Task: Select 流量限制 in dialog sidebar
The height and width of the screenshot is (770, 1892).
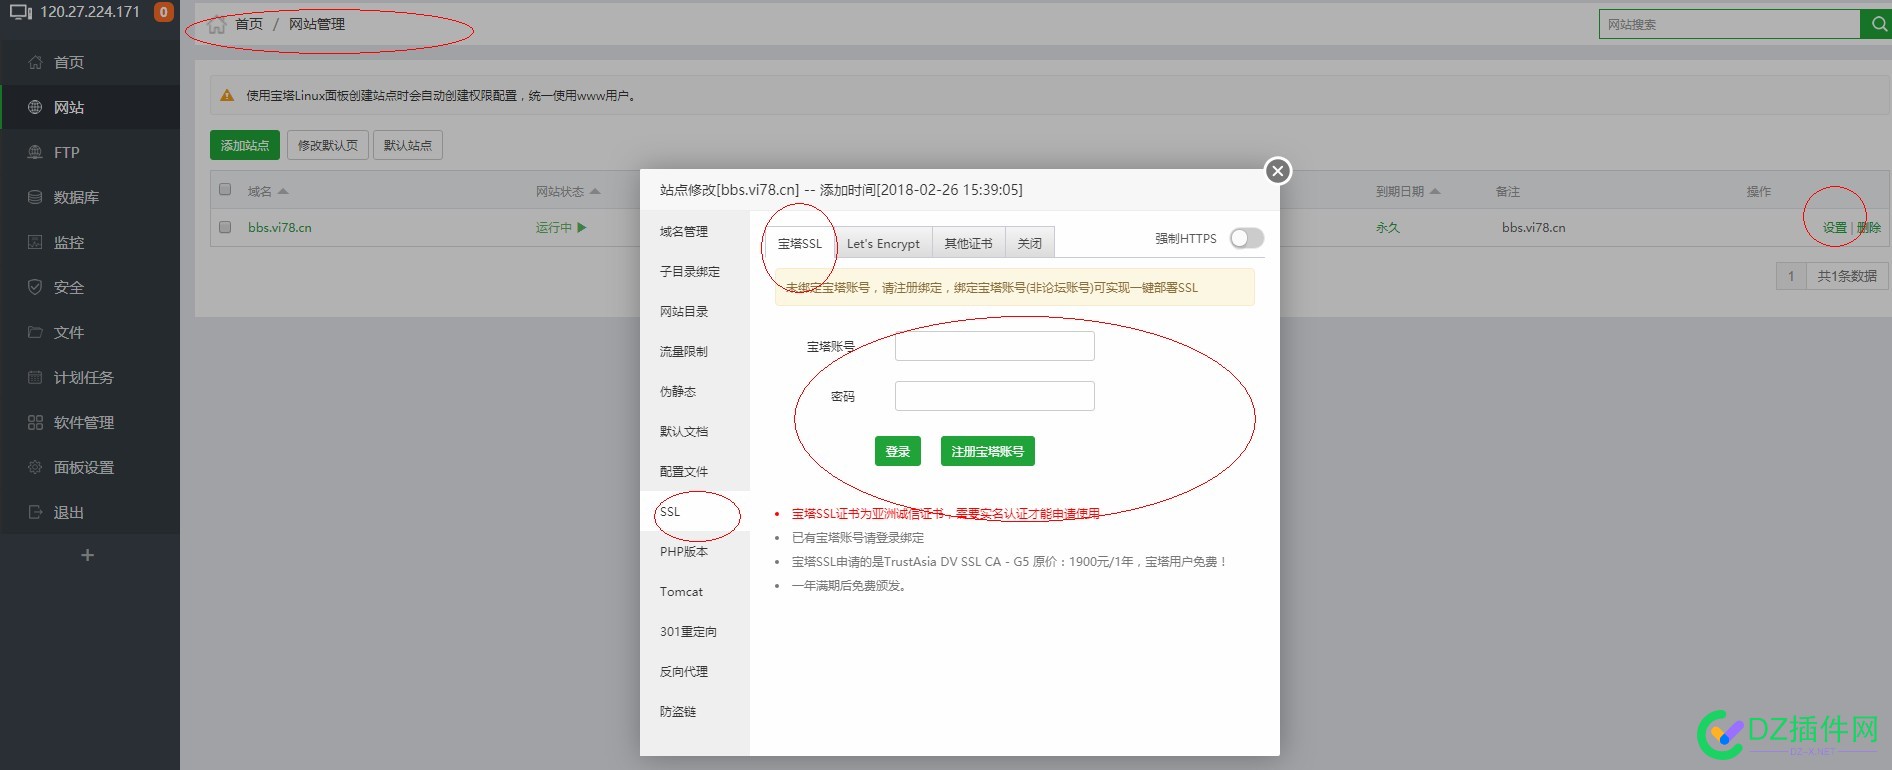Action: [695, 351]
